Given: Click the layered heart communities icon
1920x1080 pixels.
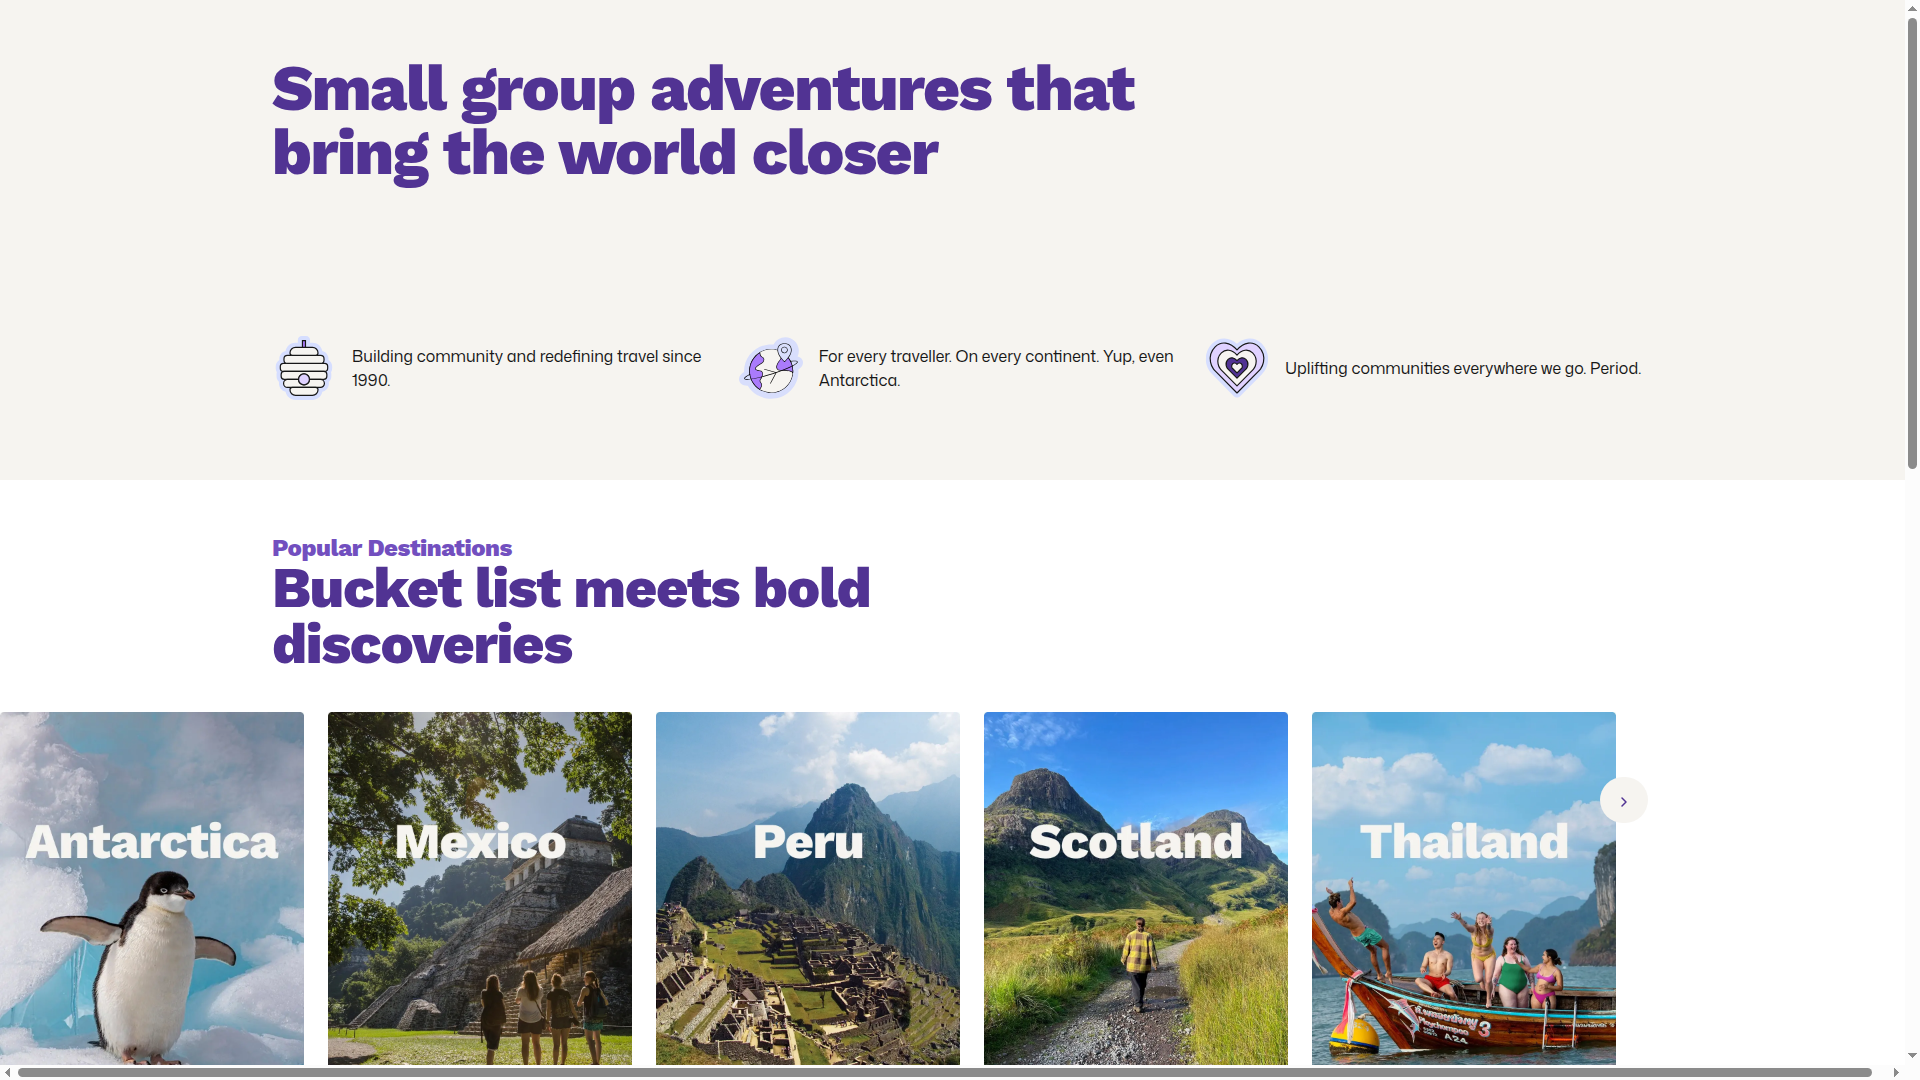Looking at the screenshot, I should (x=1237, y=368).
